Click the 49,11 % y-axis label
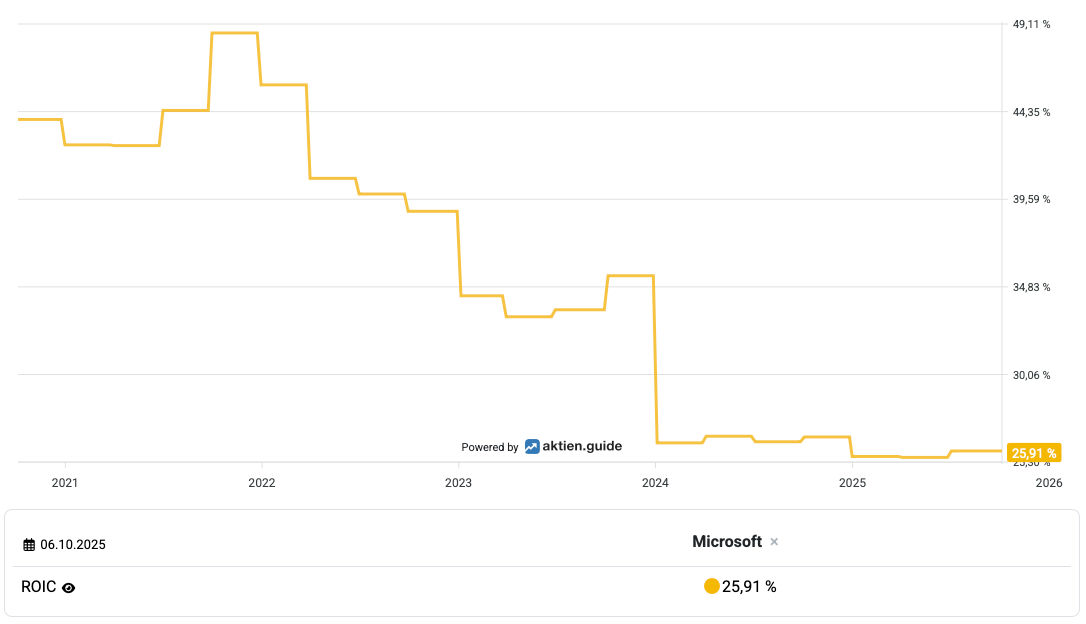1086x624 pixels. click(x=1032, y=24)
